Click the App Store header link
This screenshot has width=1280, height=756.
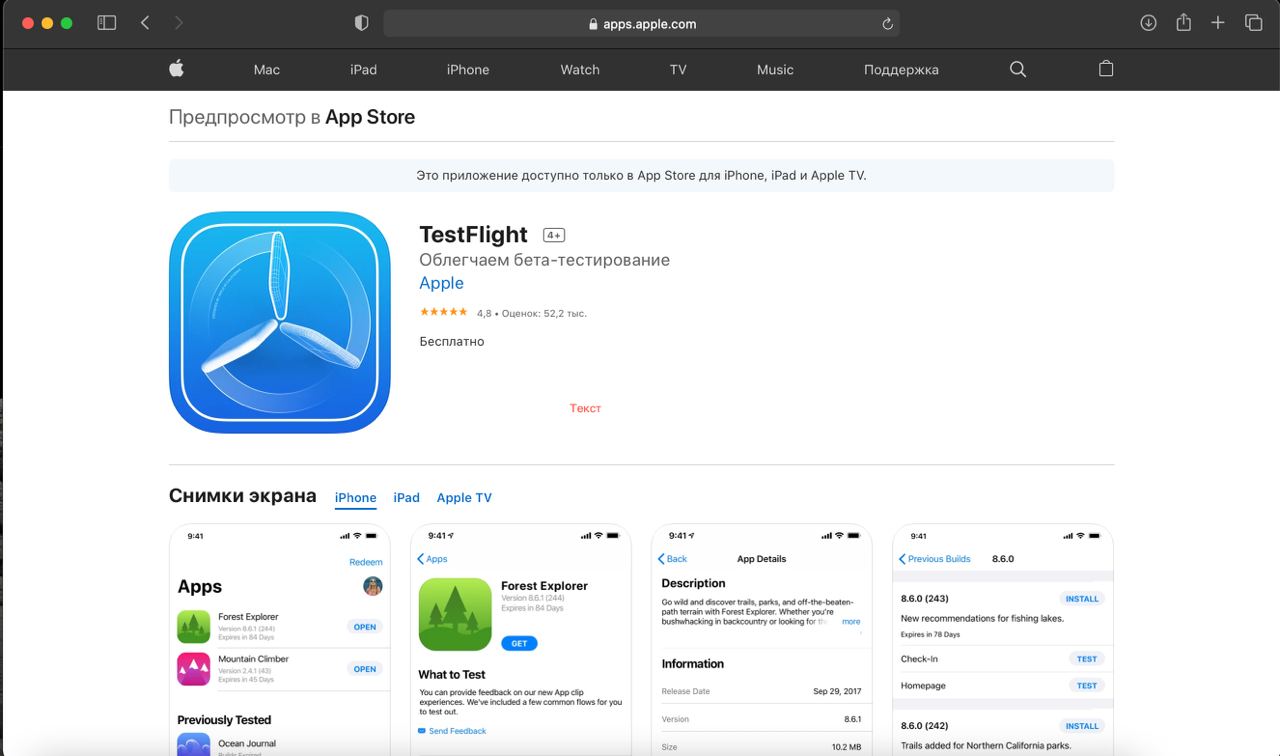coord(370,117)
